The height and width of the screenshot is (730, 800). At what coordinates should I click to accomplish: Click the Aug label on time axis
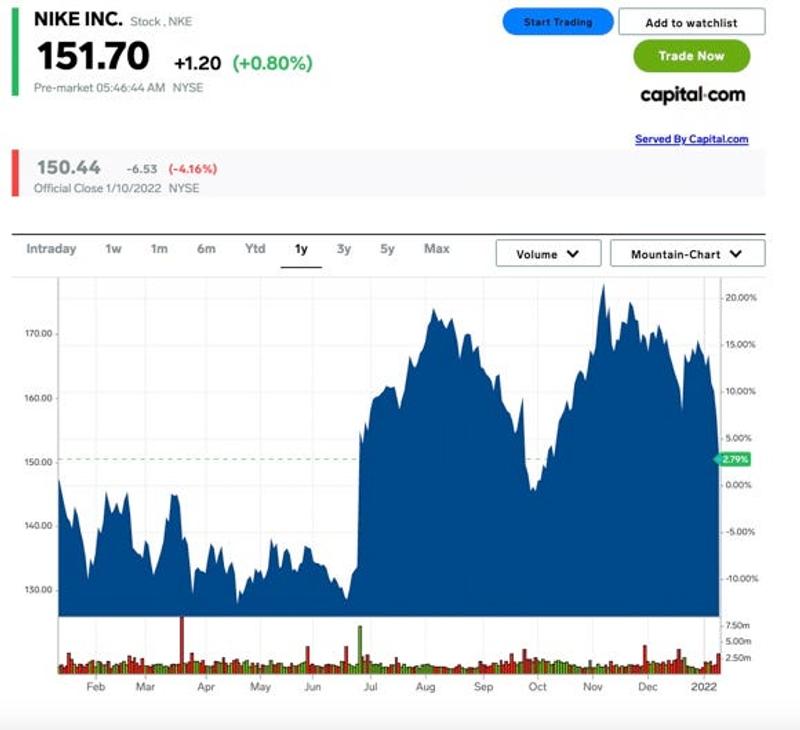click(x=426, y=687)
